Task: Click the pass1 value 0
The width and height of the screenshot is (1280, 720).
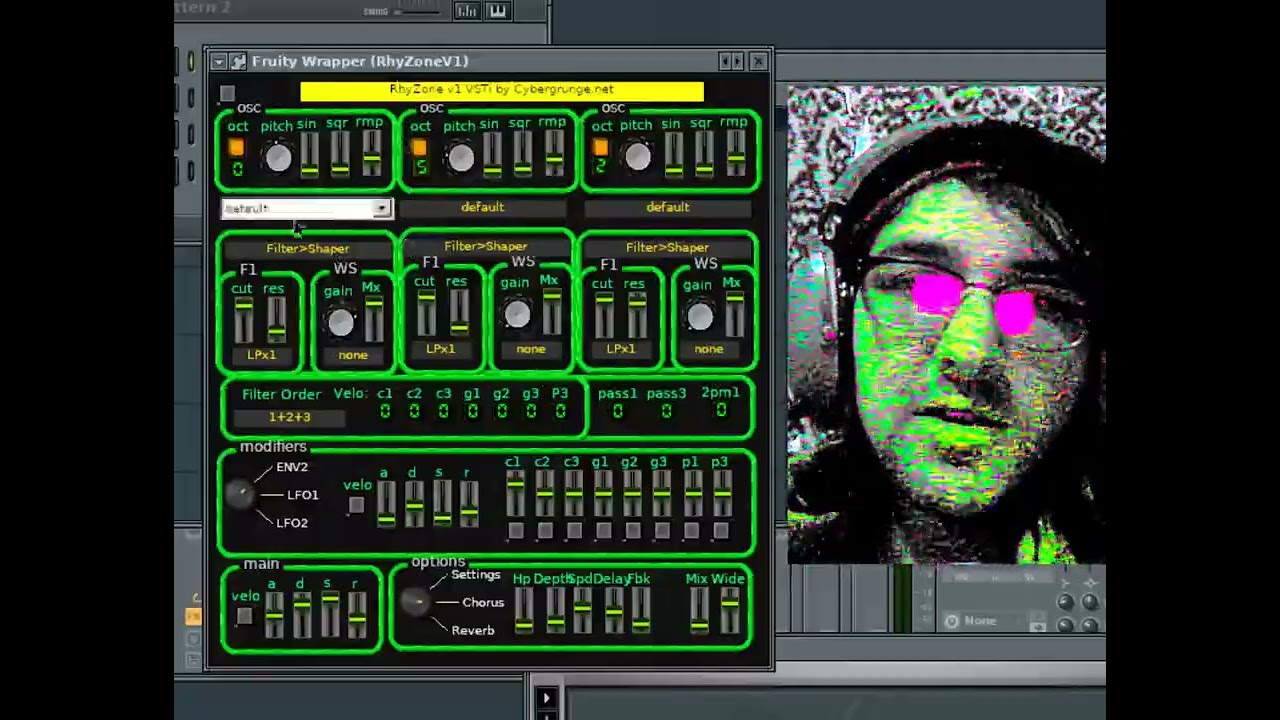Action: [x=617, y=411]
